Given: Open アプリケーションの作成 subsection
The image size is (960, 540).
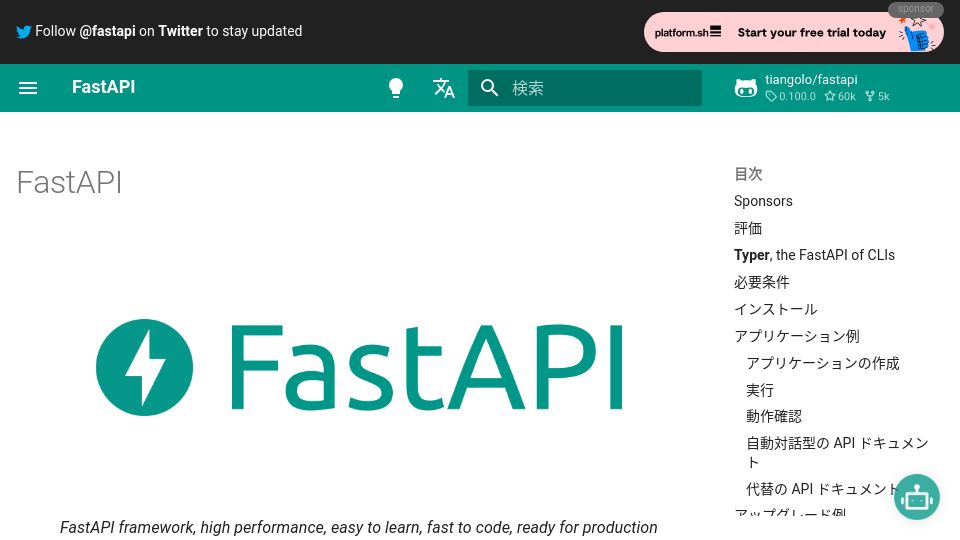Looking at the screenshot, I should point(823,363).
